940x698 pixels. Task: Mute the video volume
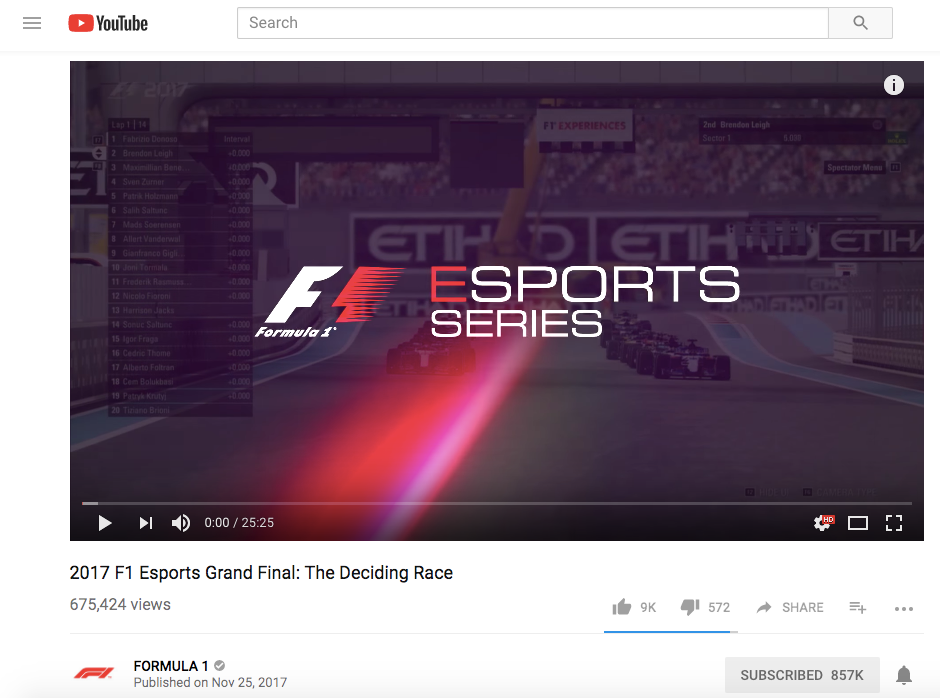point(181,523)
